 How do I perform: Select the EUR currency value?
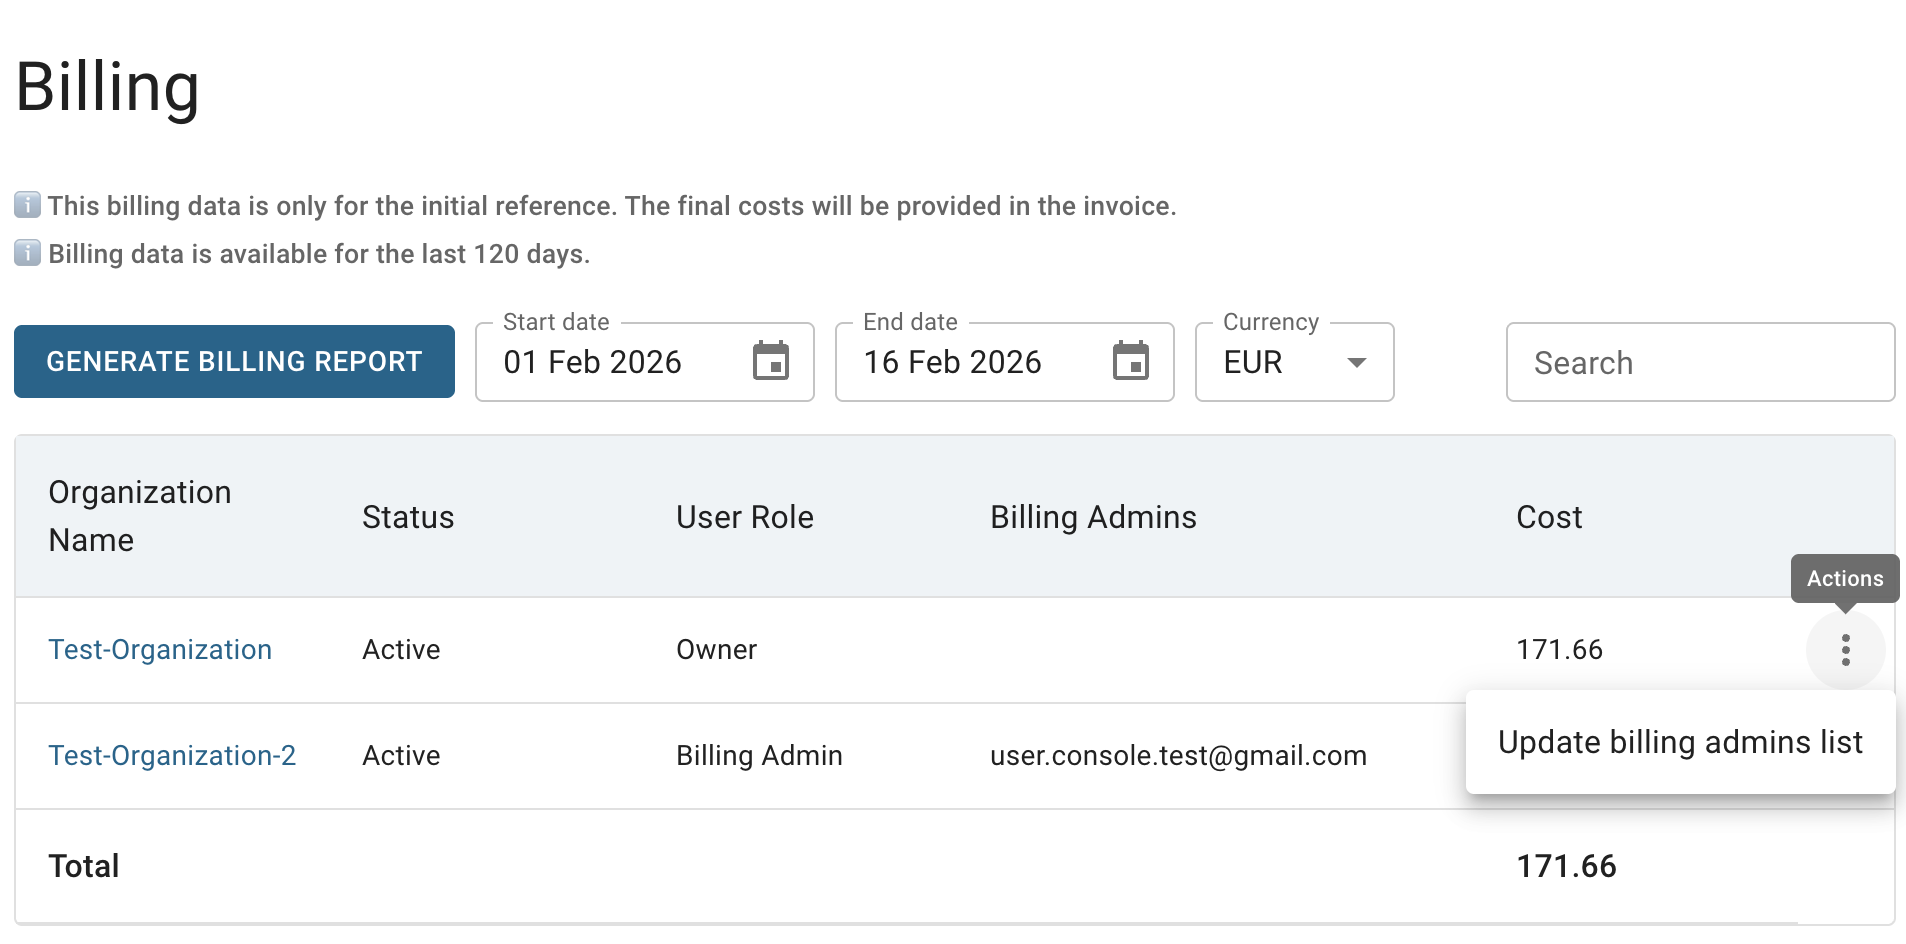point(1253,362)
